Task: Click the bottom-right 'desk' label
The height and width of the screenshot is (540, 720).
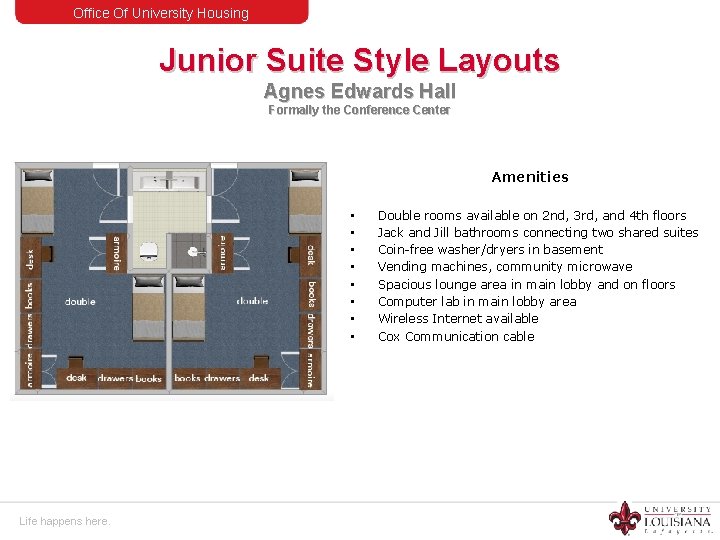Action: (259, 377)
